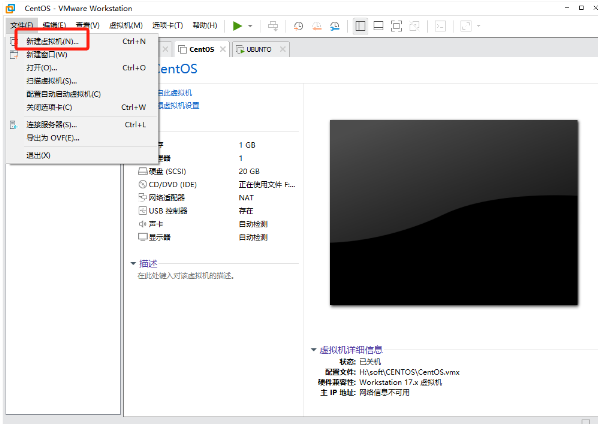The height and width of the screenshot is (424, 598).
Task: Close the CentOS tab
Action: [223, 49]
